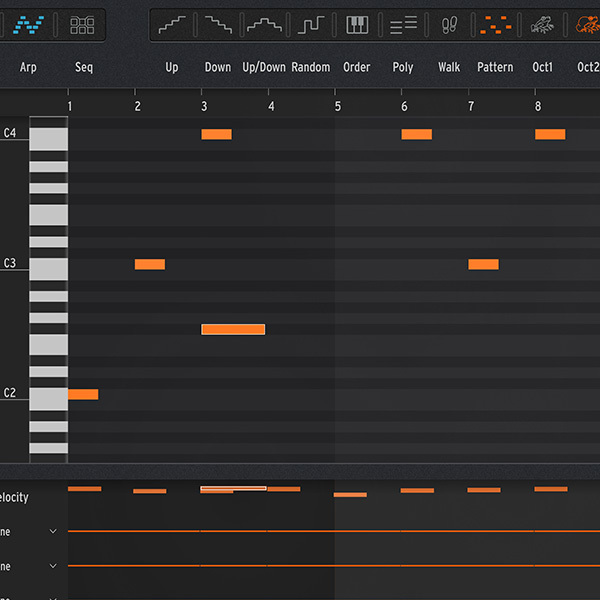Viewport: 600px width, 600px height.
Task: Pick the Up/Down arpeggio pattern icon
Action: pos(264,25)
